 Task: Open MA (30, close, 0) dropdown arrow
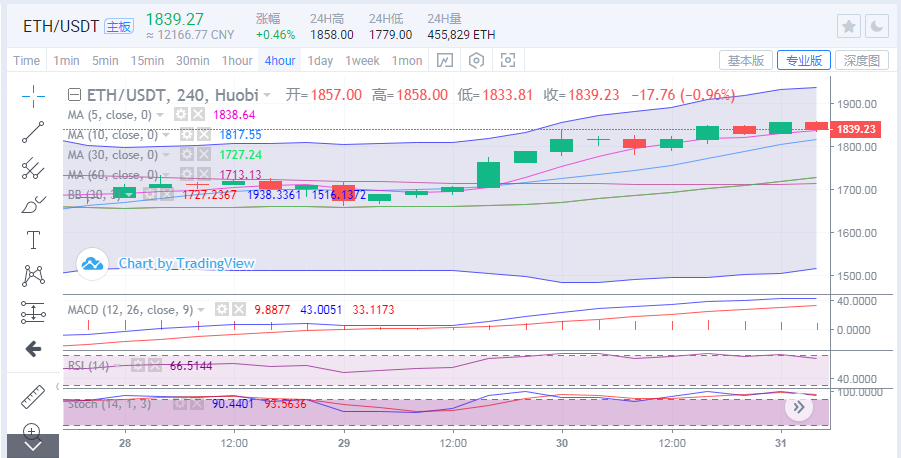pos(166,155)
